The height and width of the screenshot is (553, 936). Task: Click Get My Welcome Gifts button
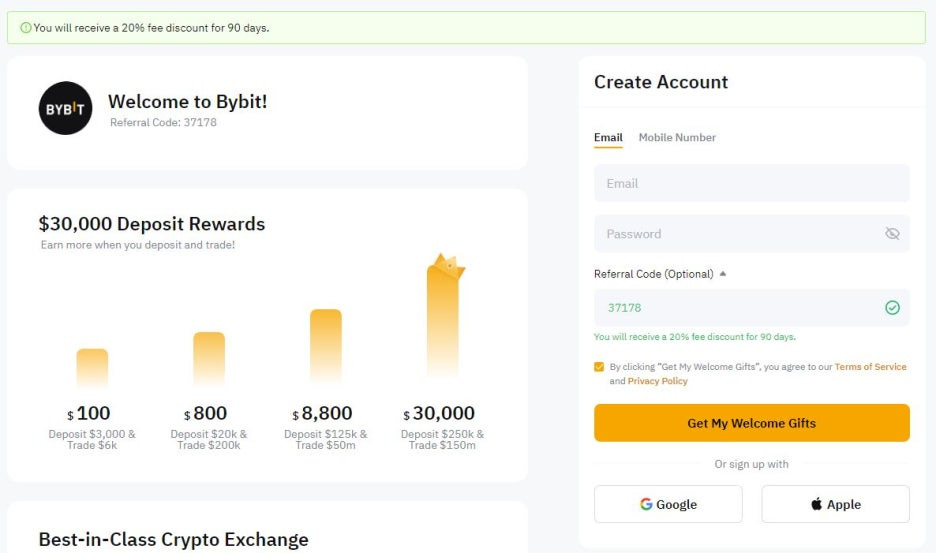click(x=752, y=423)
